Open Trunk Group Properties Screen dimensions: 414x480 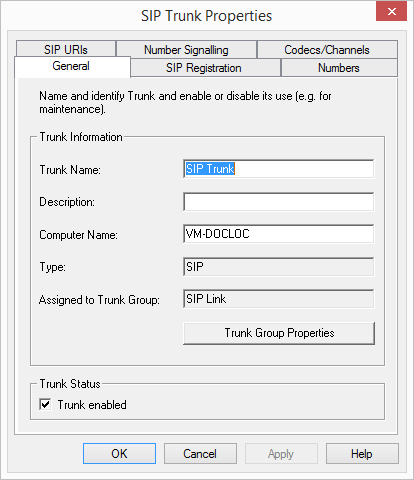coord(279,333)
